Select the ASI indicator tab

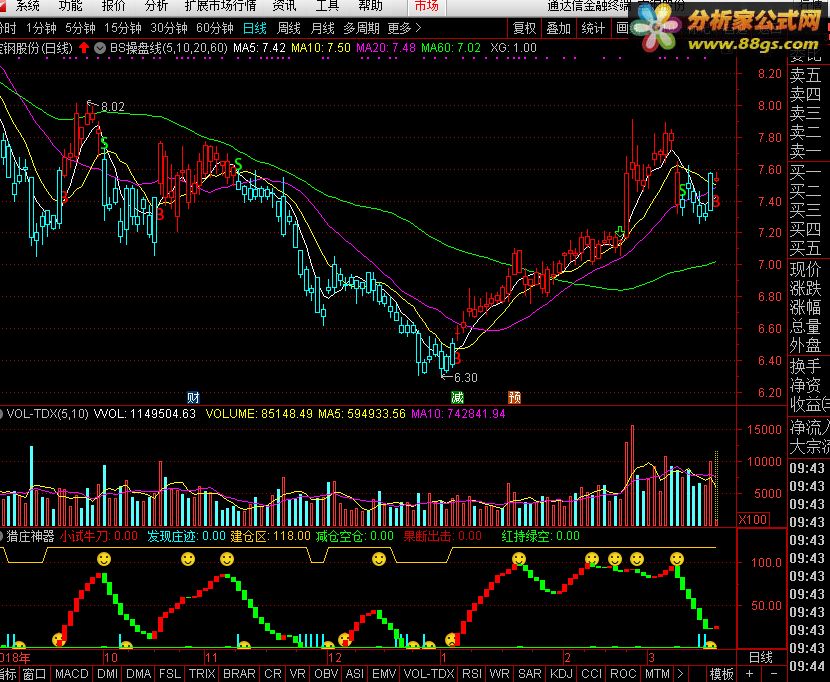click(x=355, y=674)
